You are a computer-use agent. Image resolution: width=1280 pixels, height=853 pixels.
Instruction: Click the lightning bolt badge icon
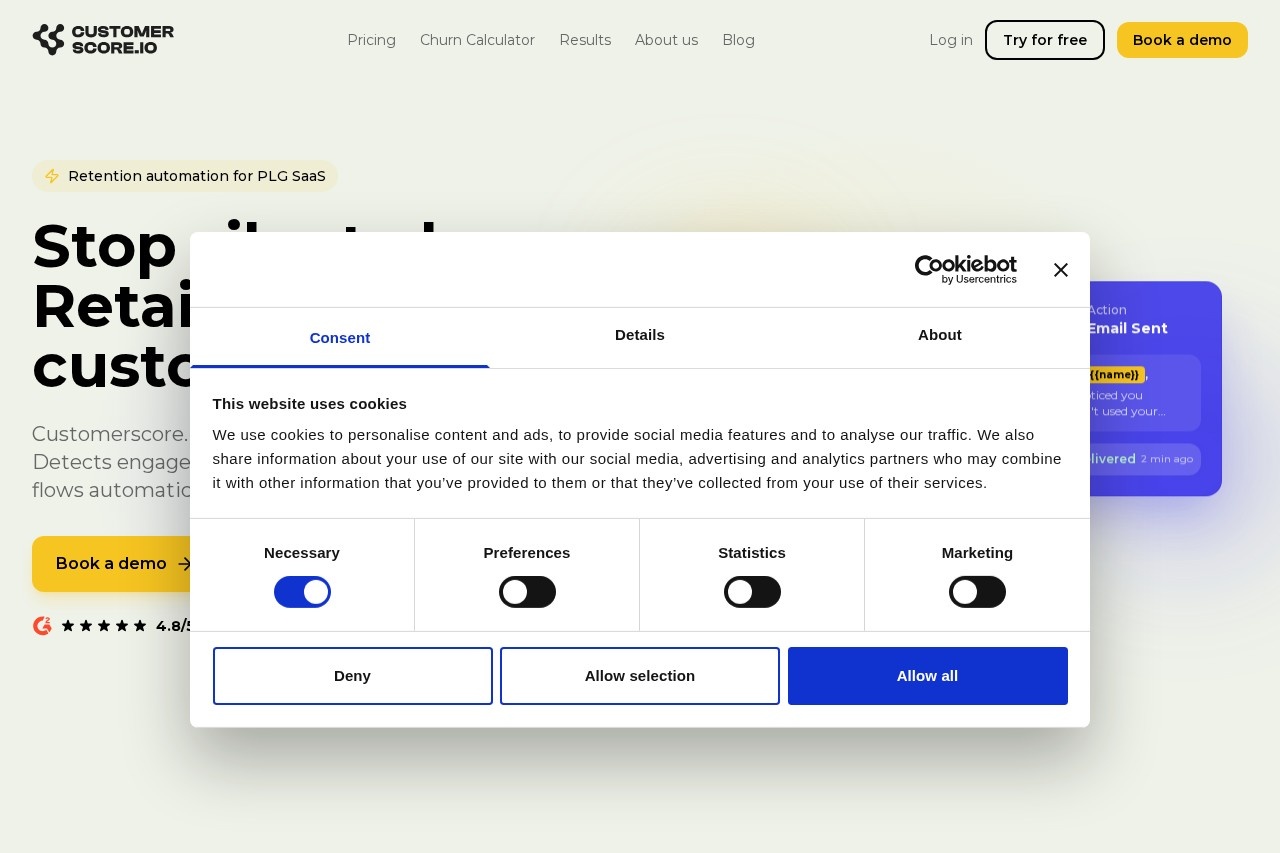tap(52, 176)
